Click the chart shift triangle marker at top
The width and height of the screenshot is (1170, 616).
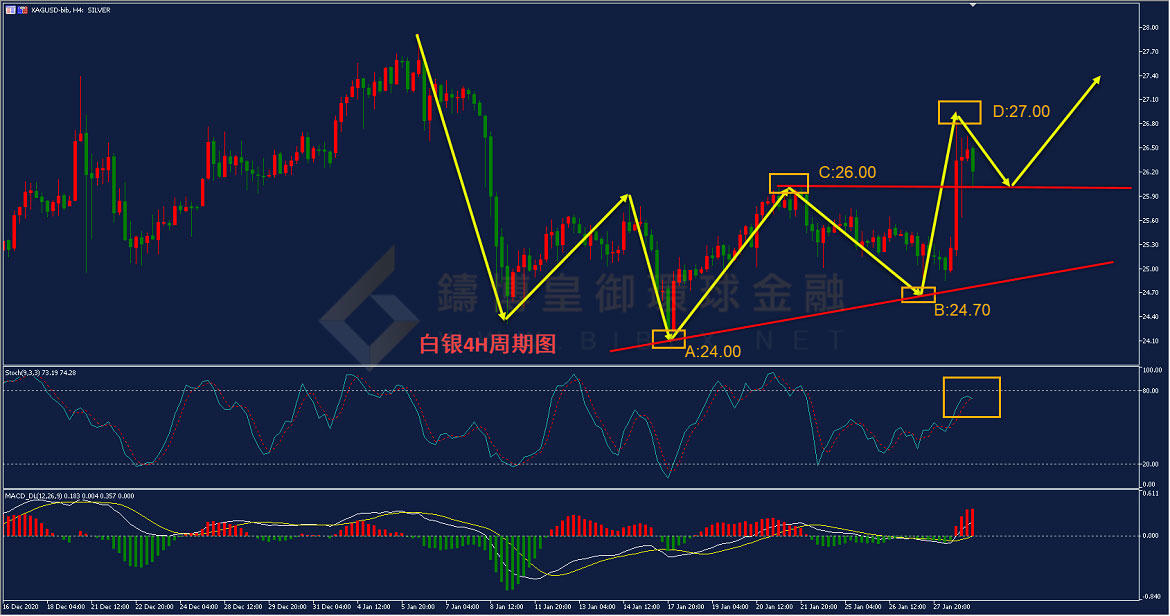click(x=972, y=4)
